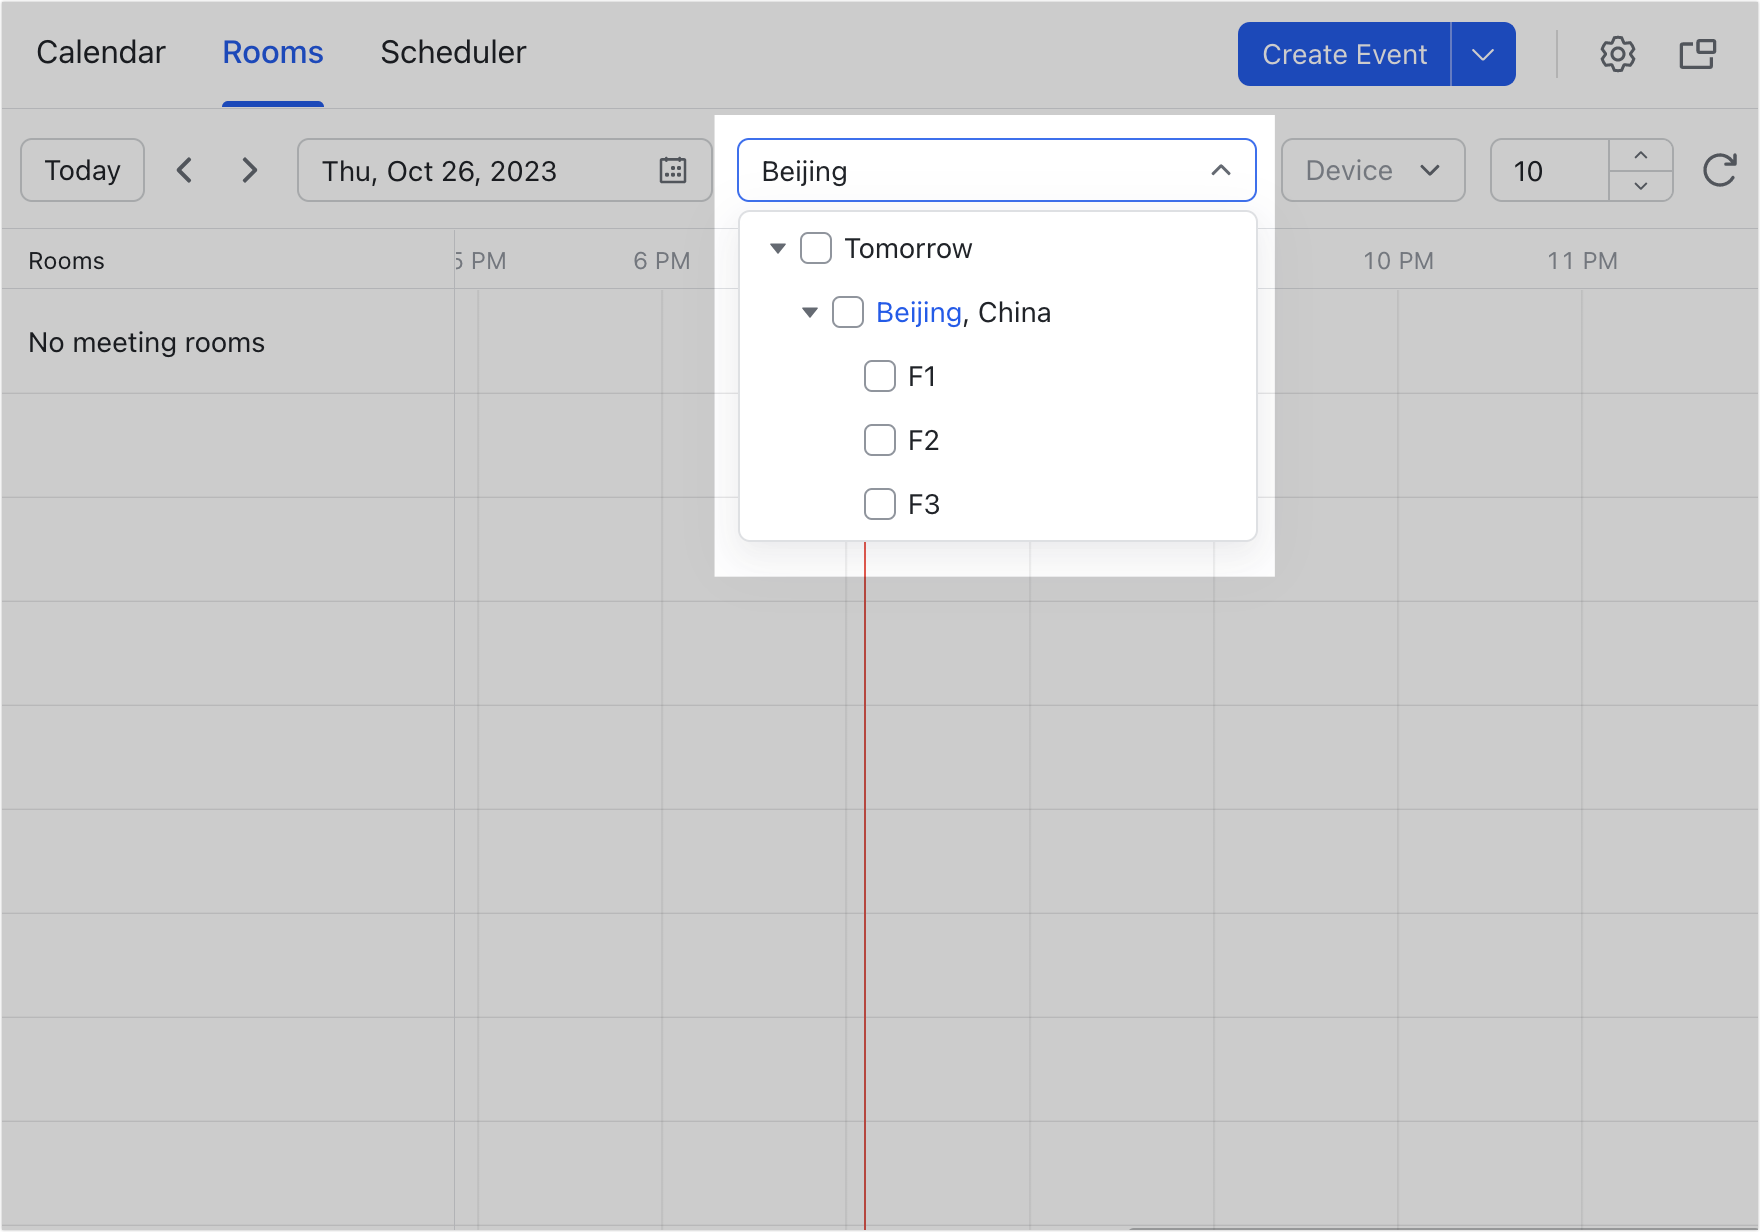Click the pop-out window icon
This screenshot has height=1232, width=1760.
tap(1697, 53)
